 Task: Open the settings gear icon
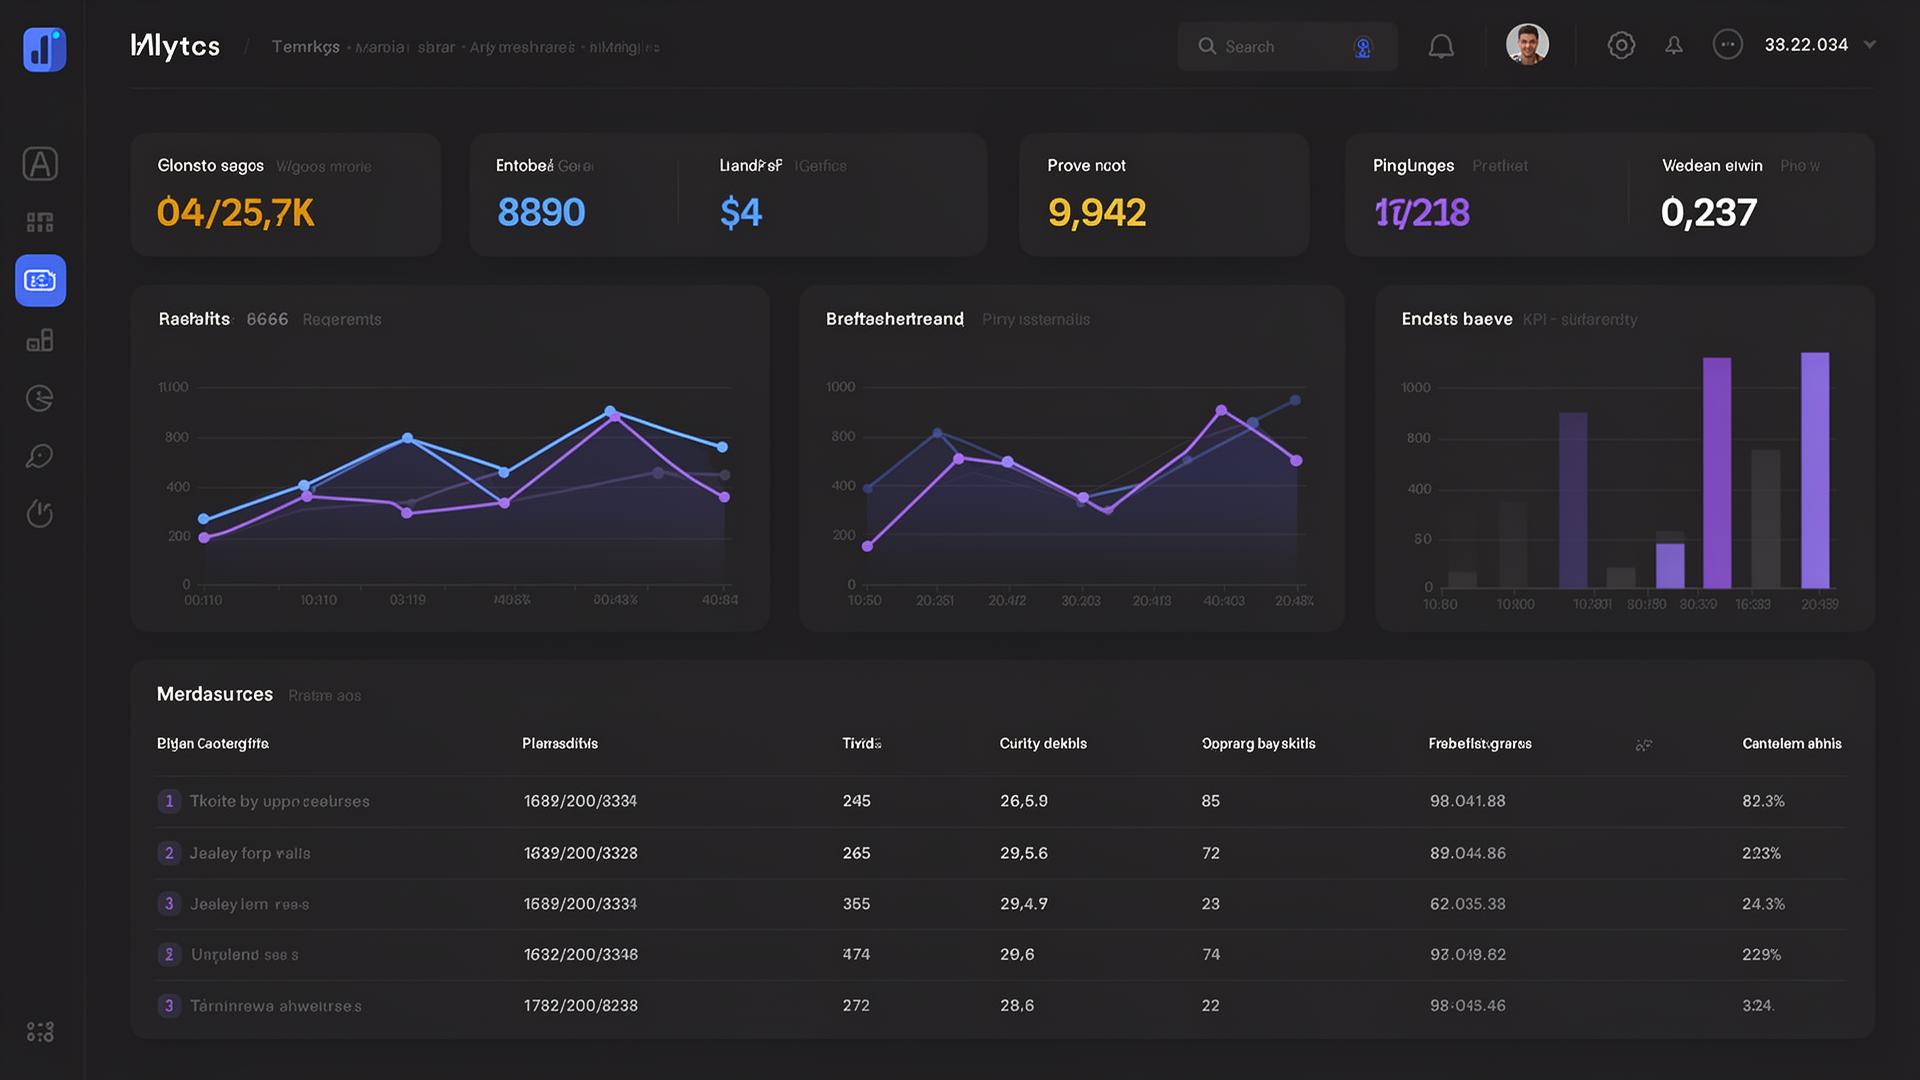point(1622,45)
